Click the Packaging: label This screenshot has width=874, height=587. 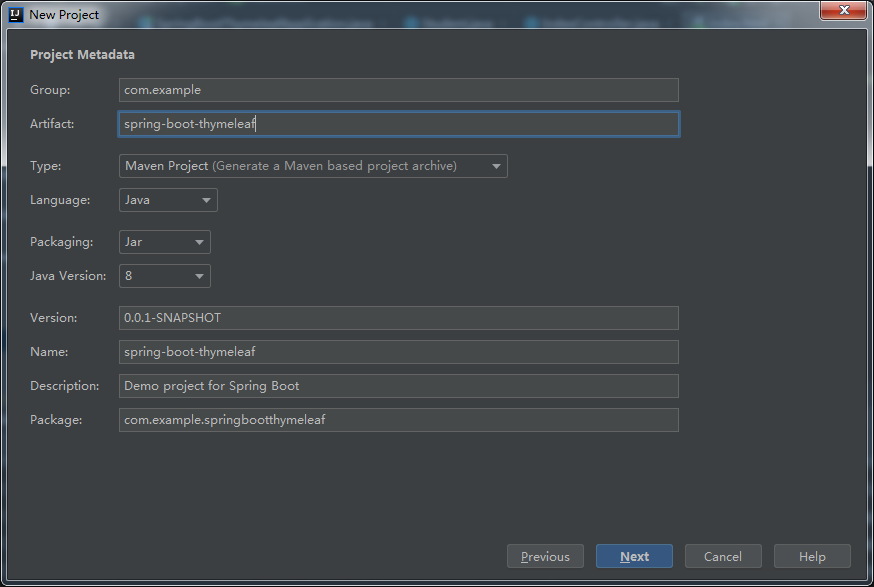point(62,242)
